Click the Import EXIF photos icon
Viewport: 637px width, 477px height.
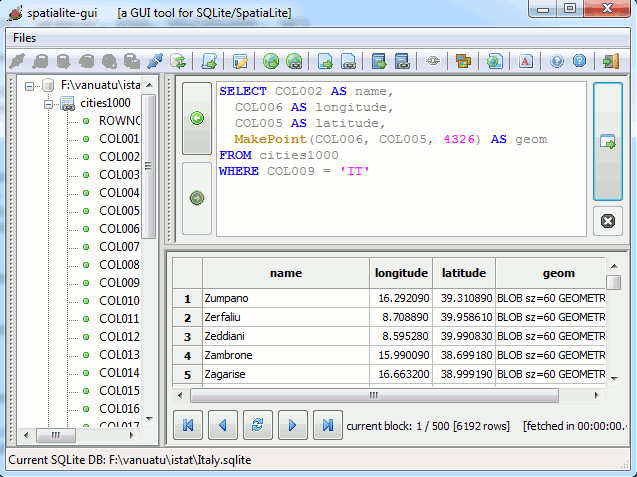click(464, 61)
